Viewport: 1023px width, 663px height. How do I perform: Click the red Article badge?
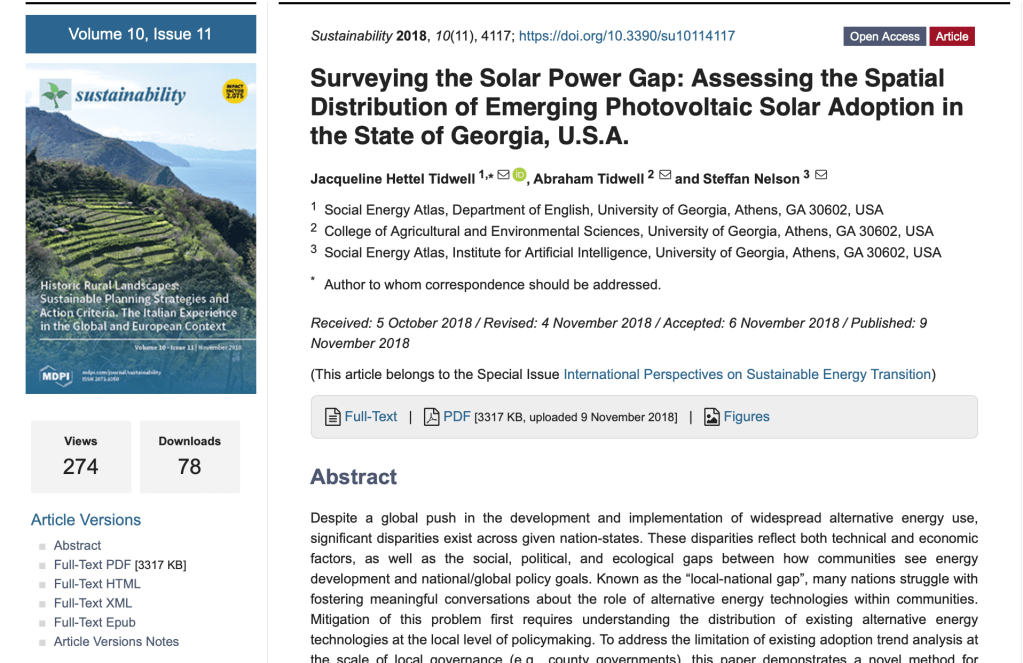click(x=951, y=36)
